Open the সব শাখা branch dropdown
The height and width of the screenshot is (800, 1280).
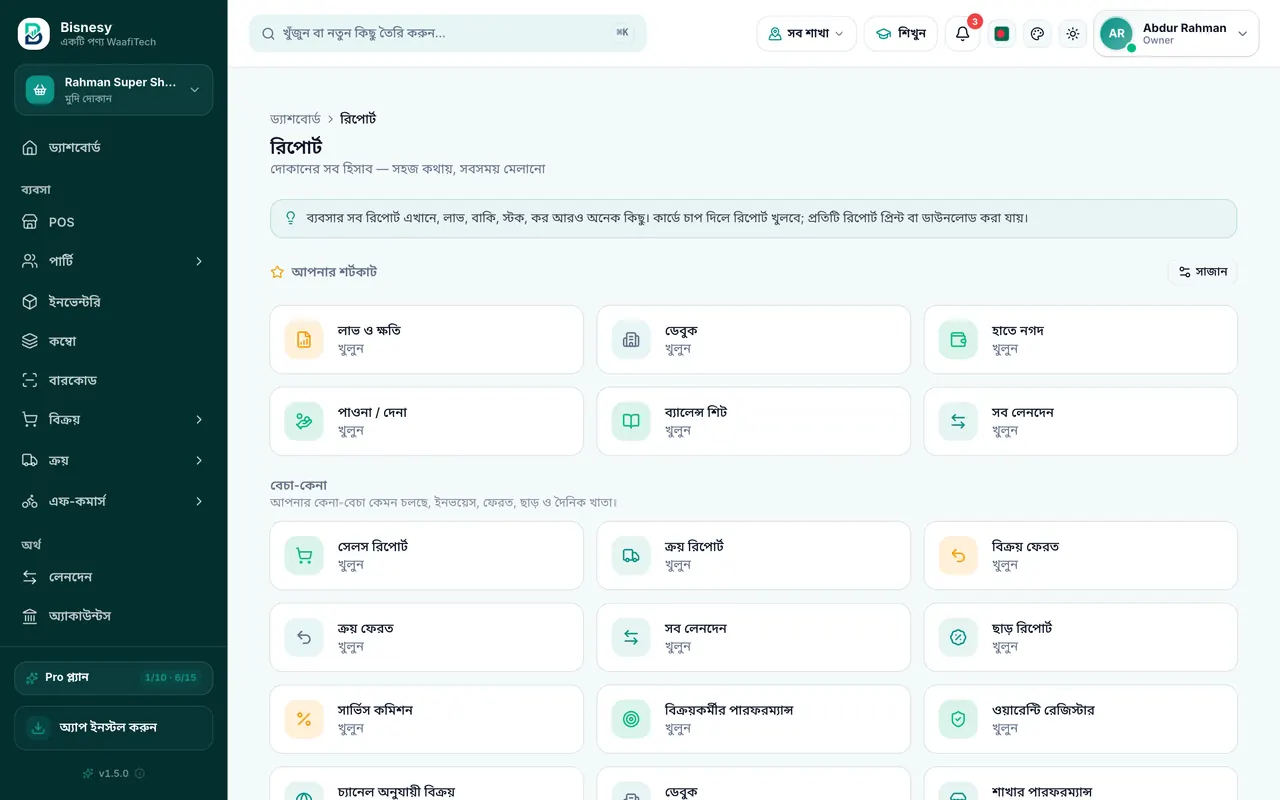(x=806, y=34)
